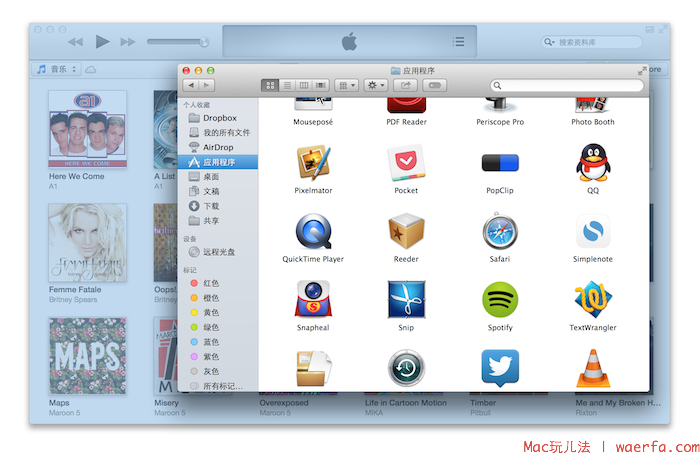Switch Finder to column view
The height and width of the screenshot is (457, 700).
point(304,85)
